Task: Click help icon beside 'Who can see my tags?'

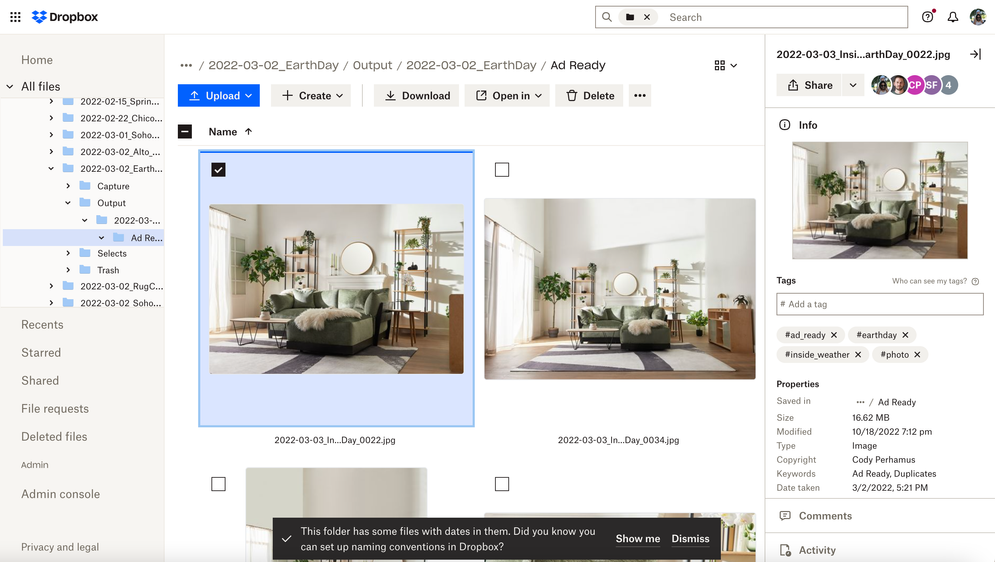Action: [x=975, y=281]
